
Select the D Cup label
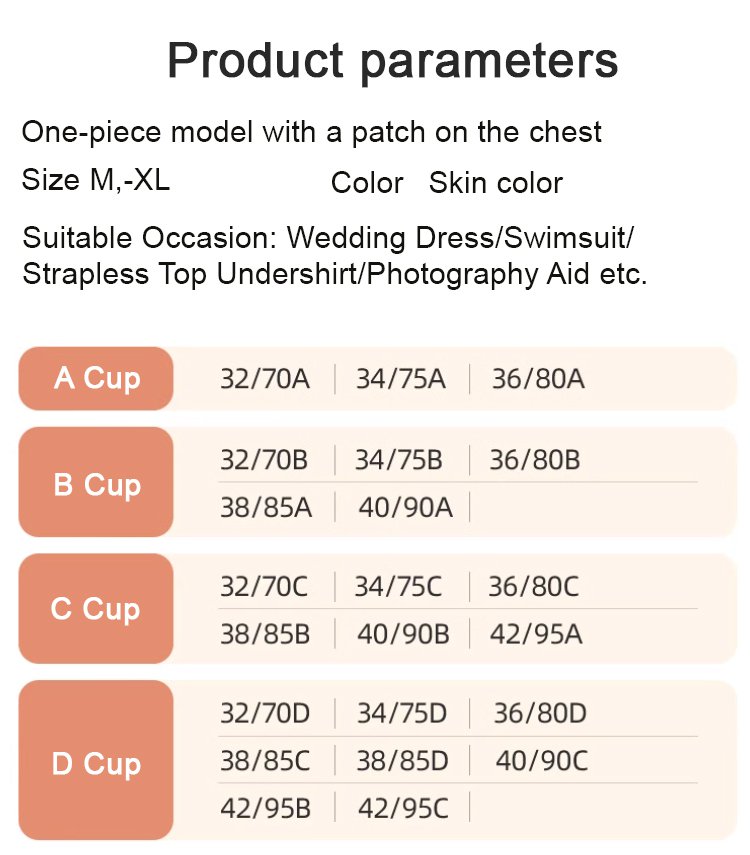(97, 764)
